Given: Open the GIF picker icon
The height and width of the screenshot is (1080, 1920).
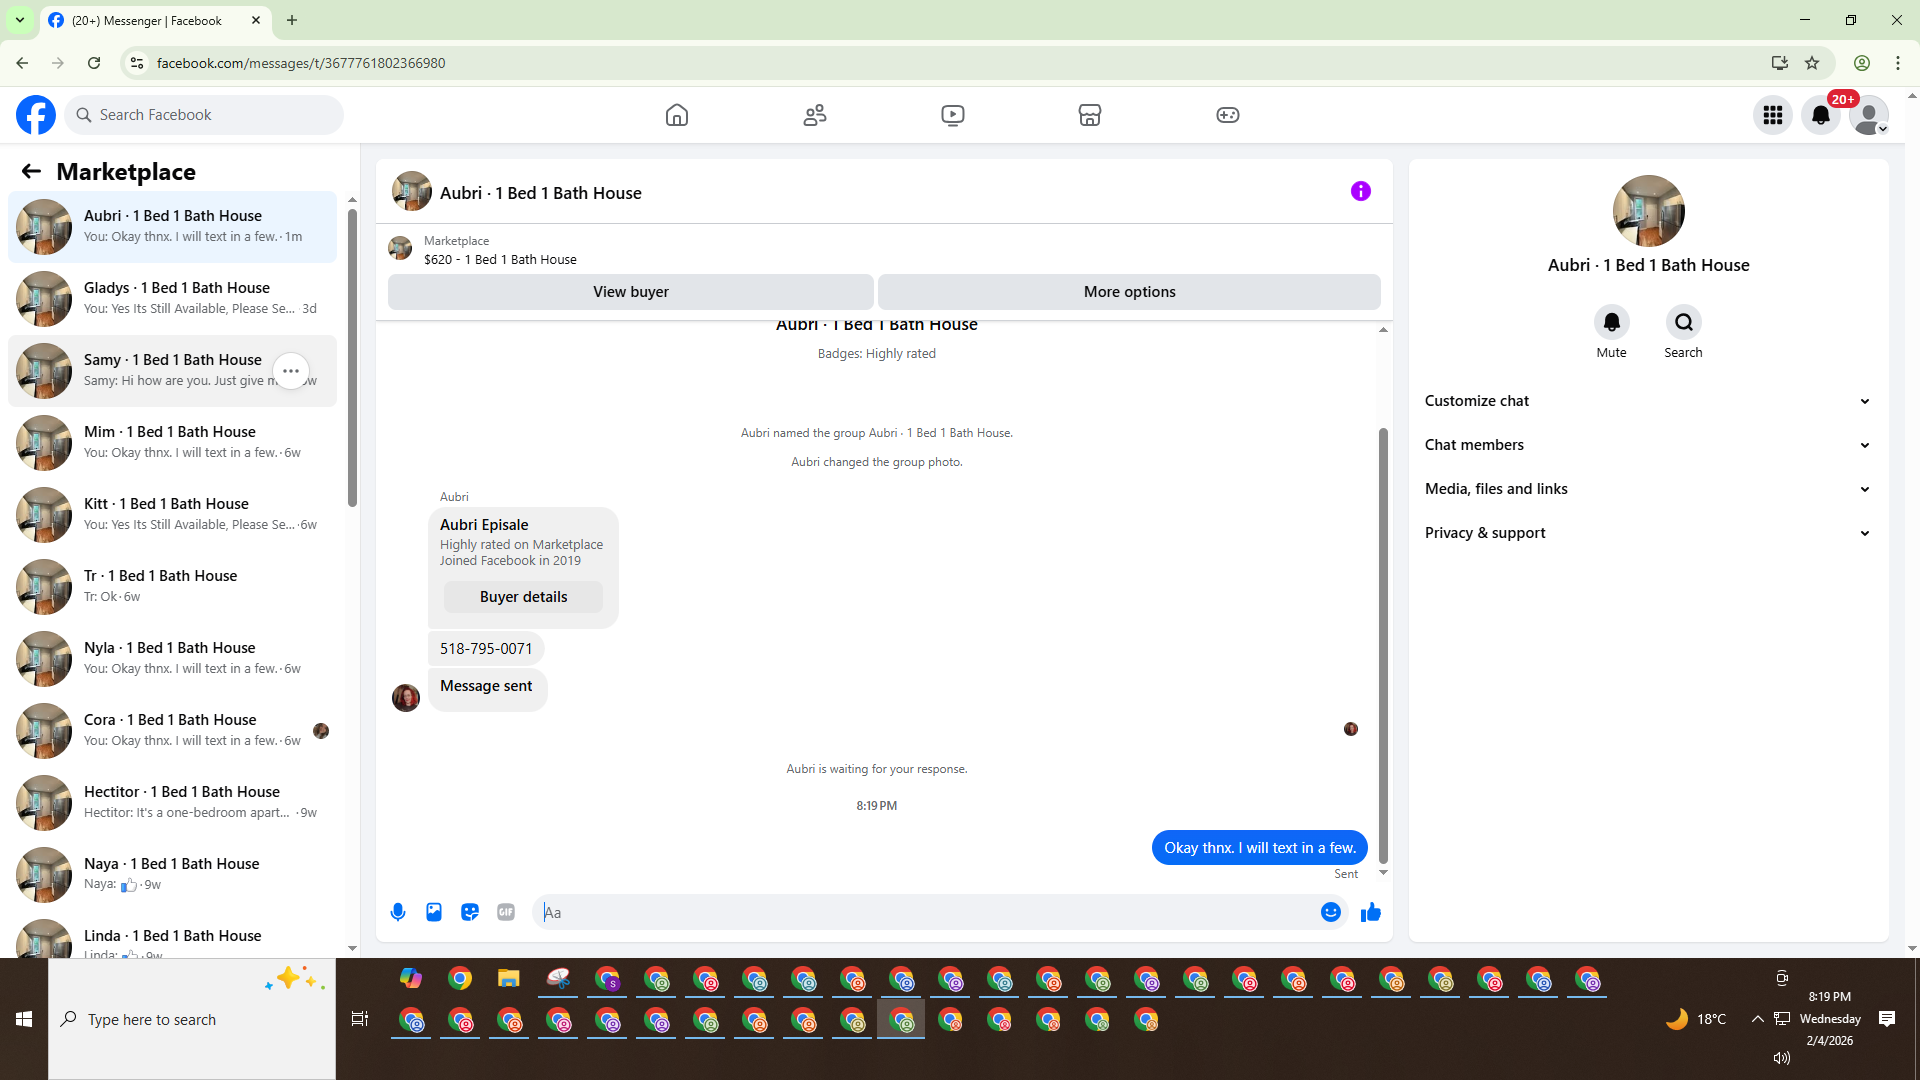Looking at the screenshot, I should coord(506,912).
